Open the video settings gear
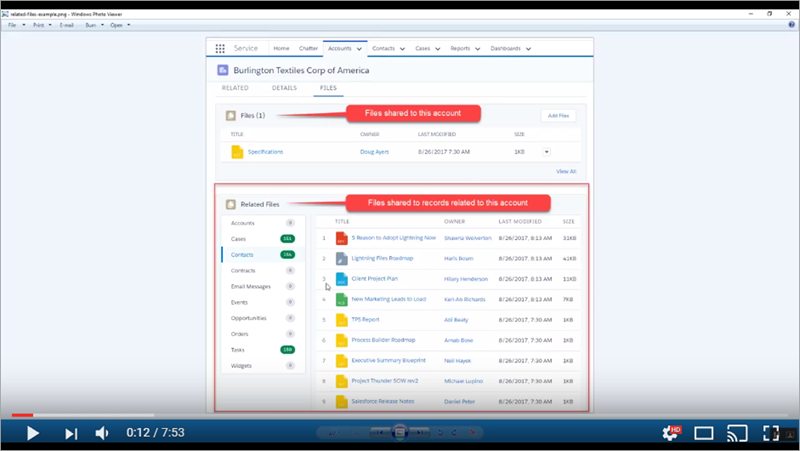800x451 pixels. [x=671, y=433]
